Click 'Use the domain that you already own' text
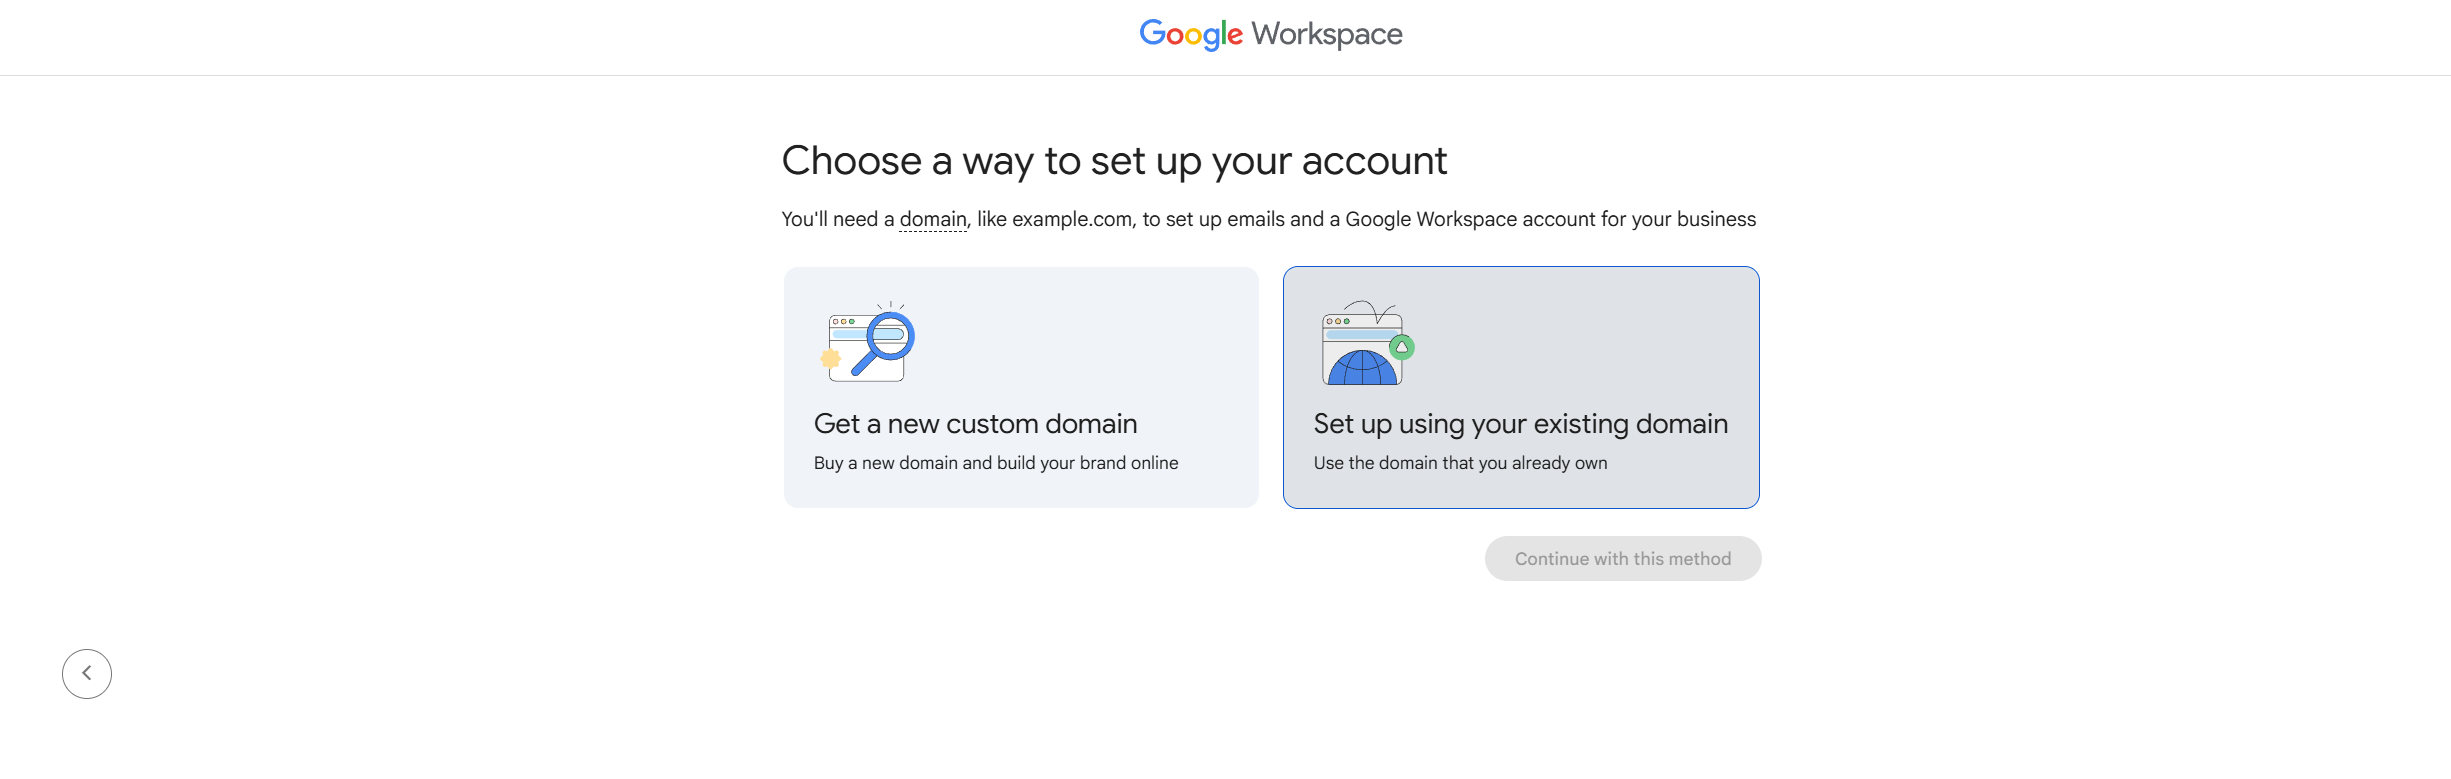This screenshot has height=779, width=2451. pos(1460,463)
